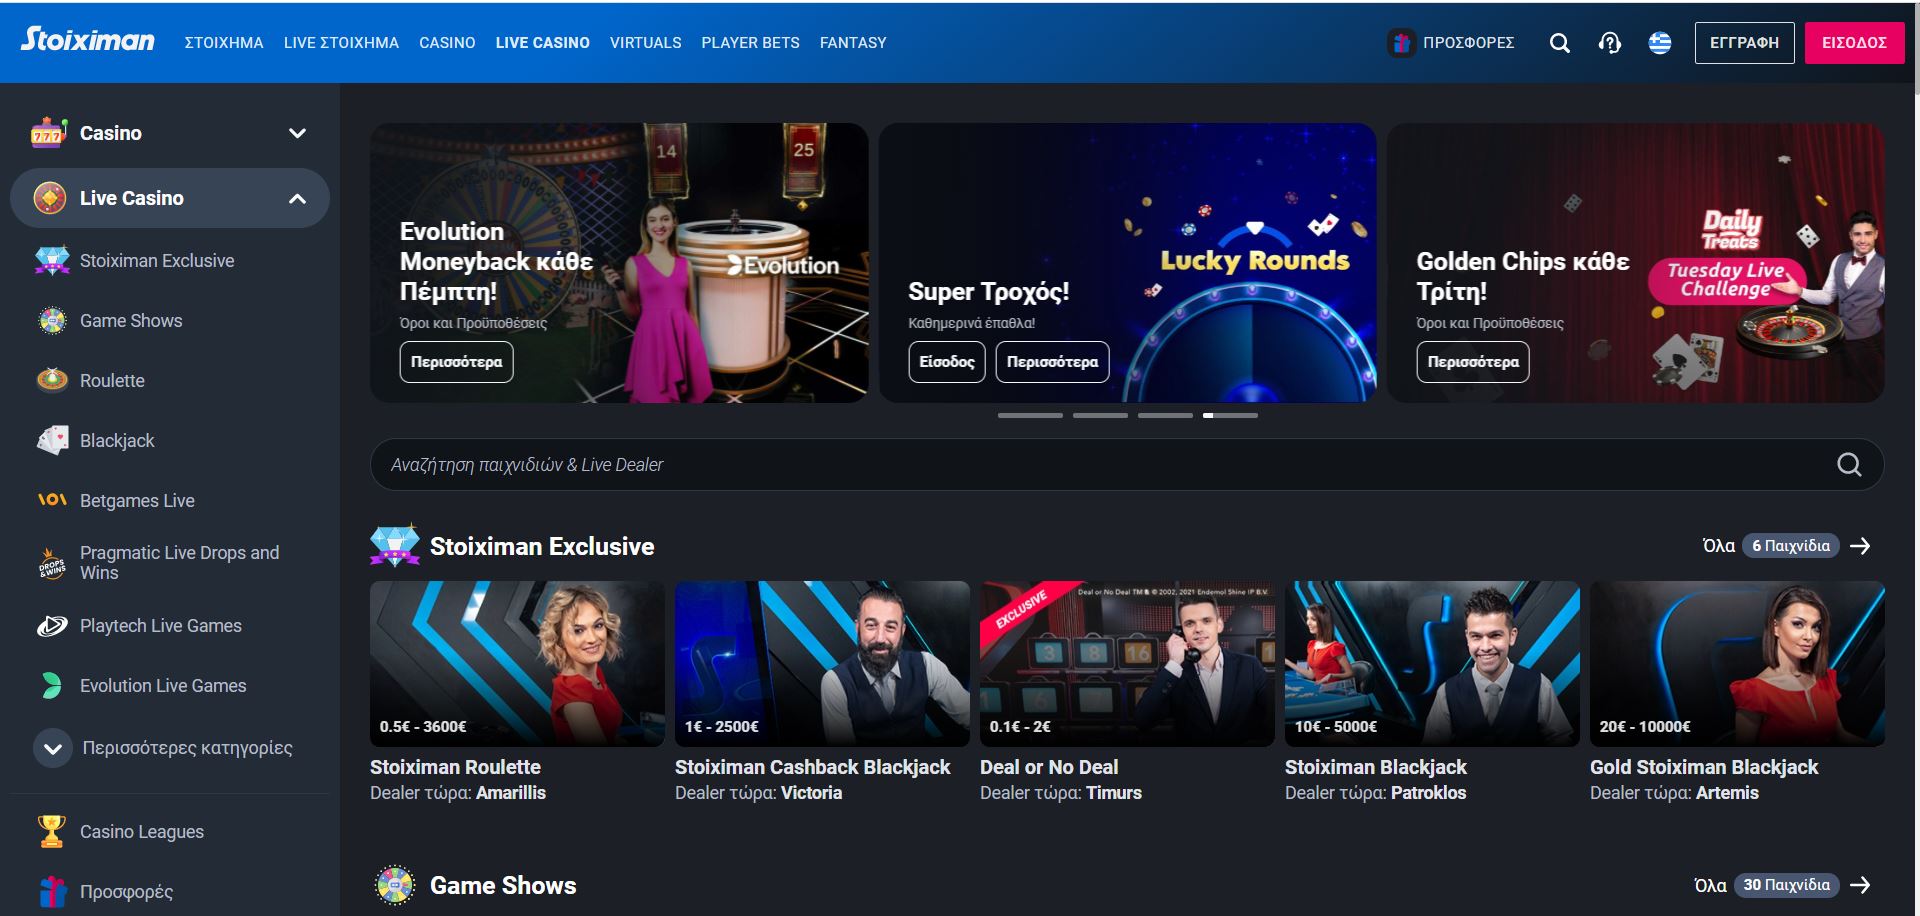Image resolution: width=1920 pixels, height=916 pixels.
Task: Click the Greek flag language icon
Action: pos(1660,43)
